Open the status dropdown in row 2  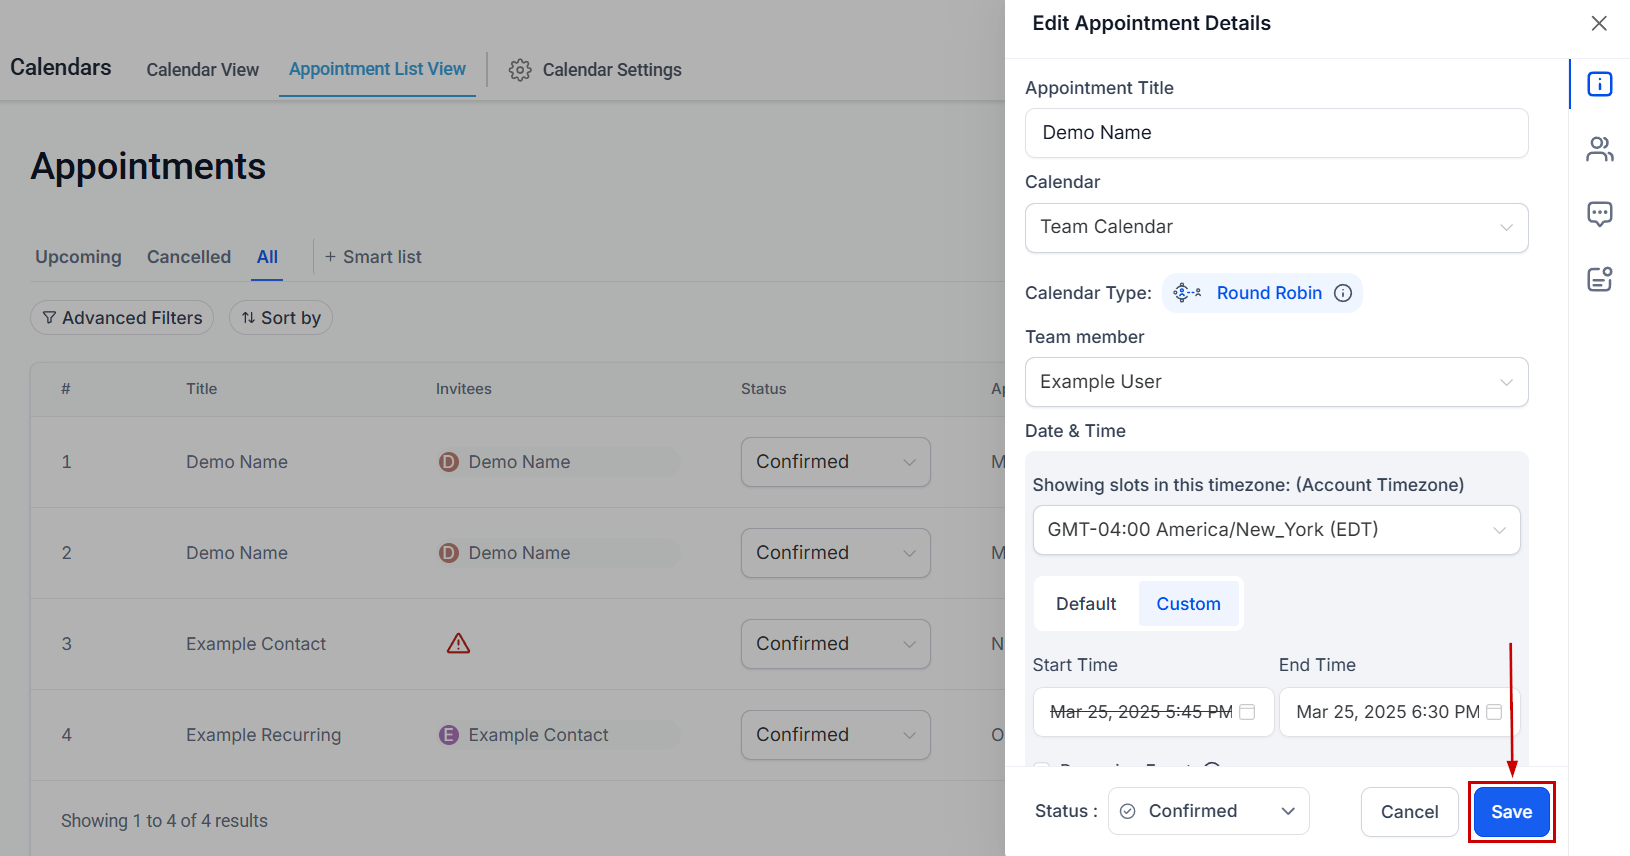coord(835,553)
